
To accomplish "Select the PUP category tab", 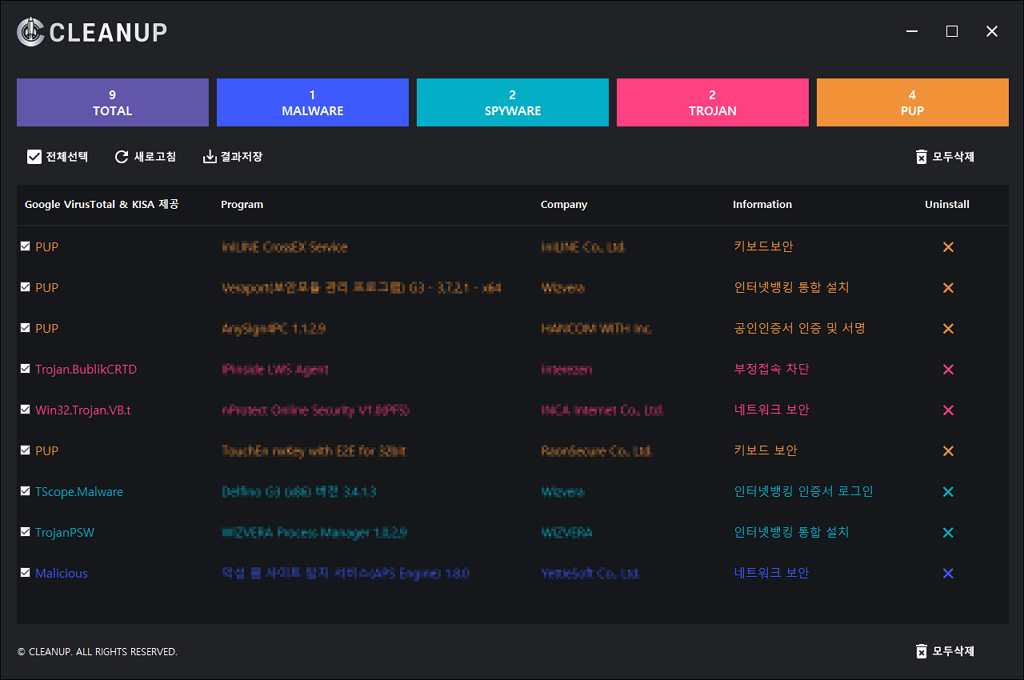I will pos(912,103).
